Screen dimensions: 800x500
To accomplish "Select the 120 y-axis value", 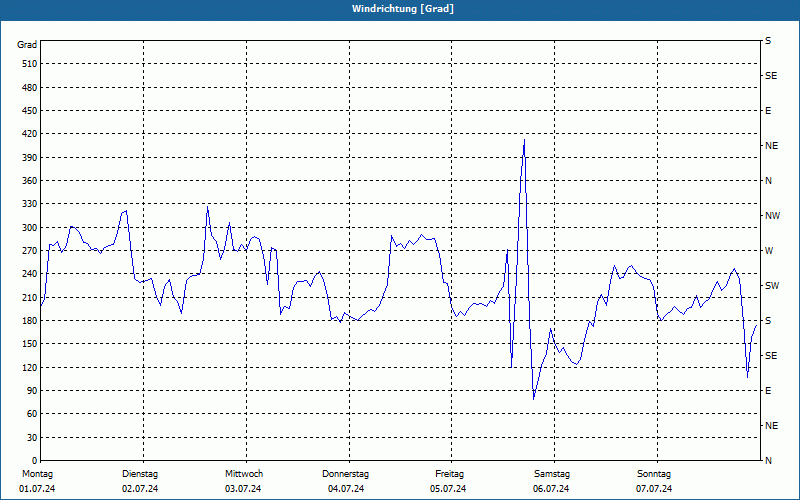I will (30, 367).
